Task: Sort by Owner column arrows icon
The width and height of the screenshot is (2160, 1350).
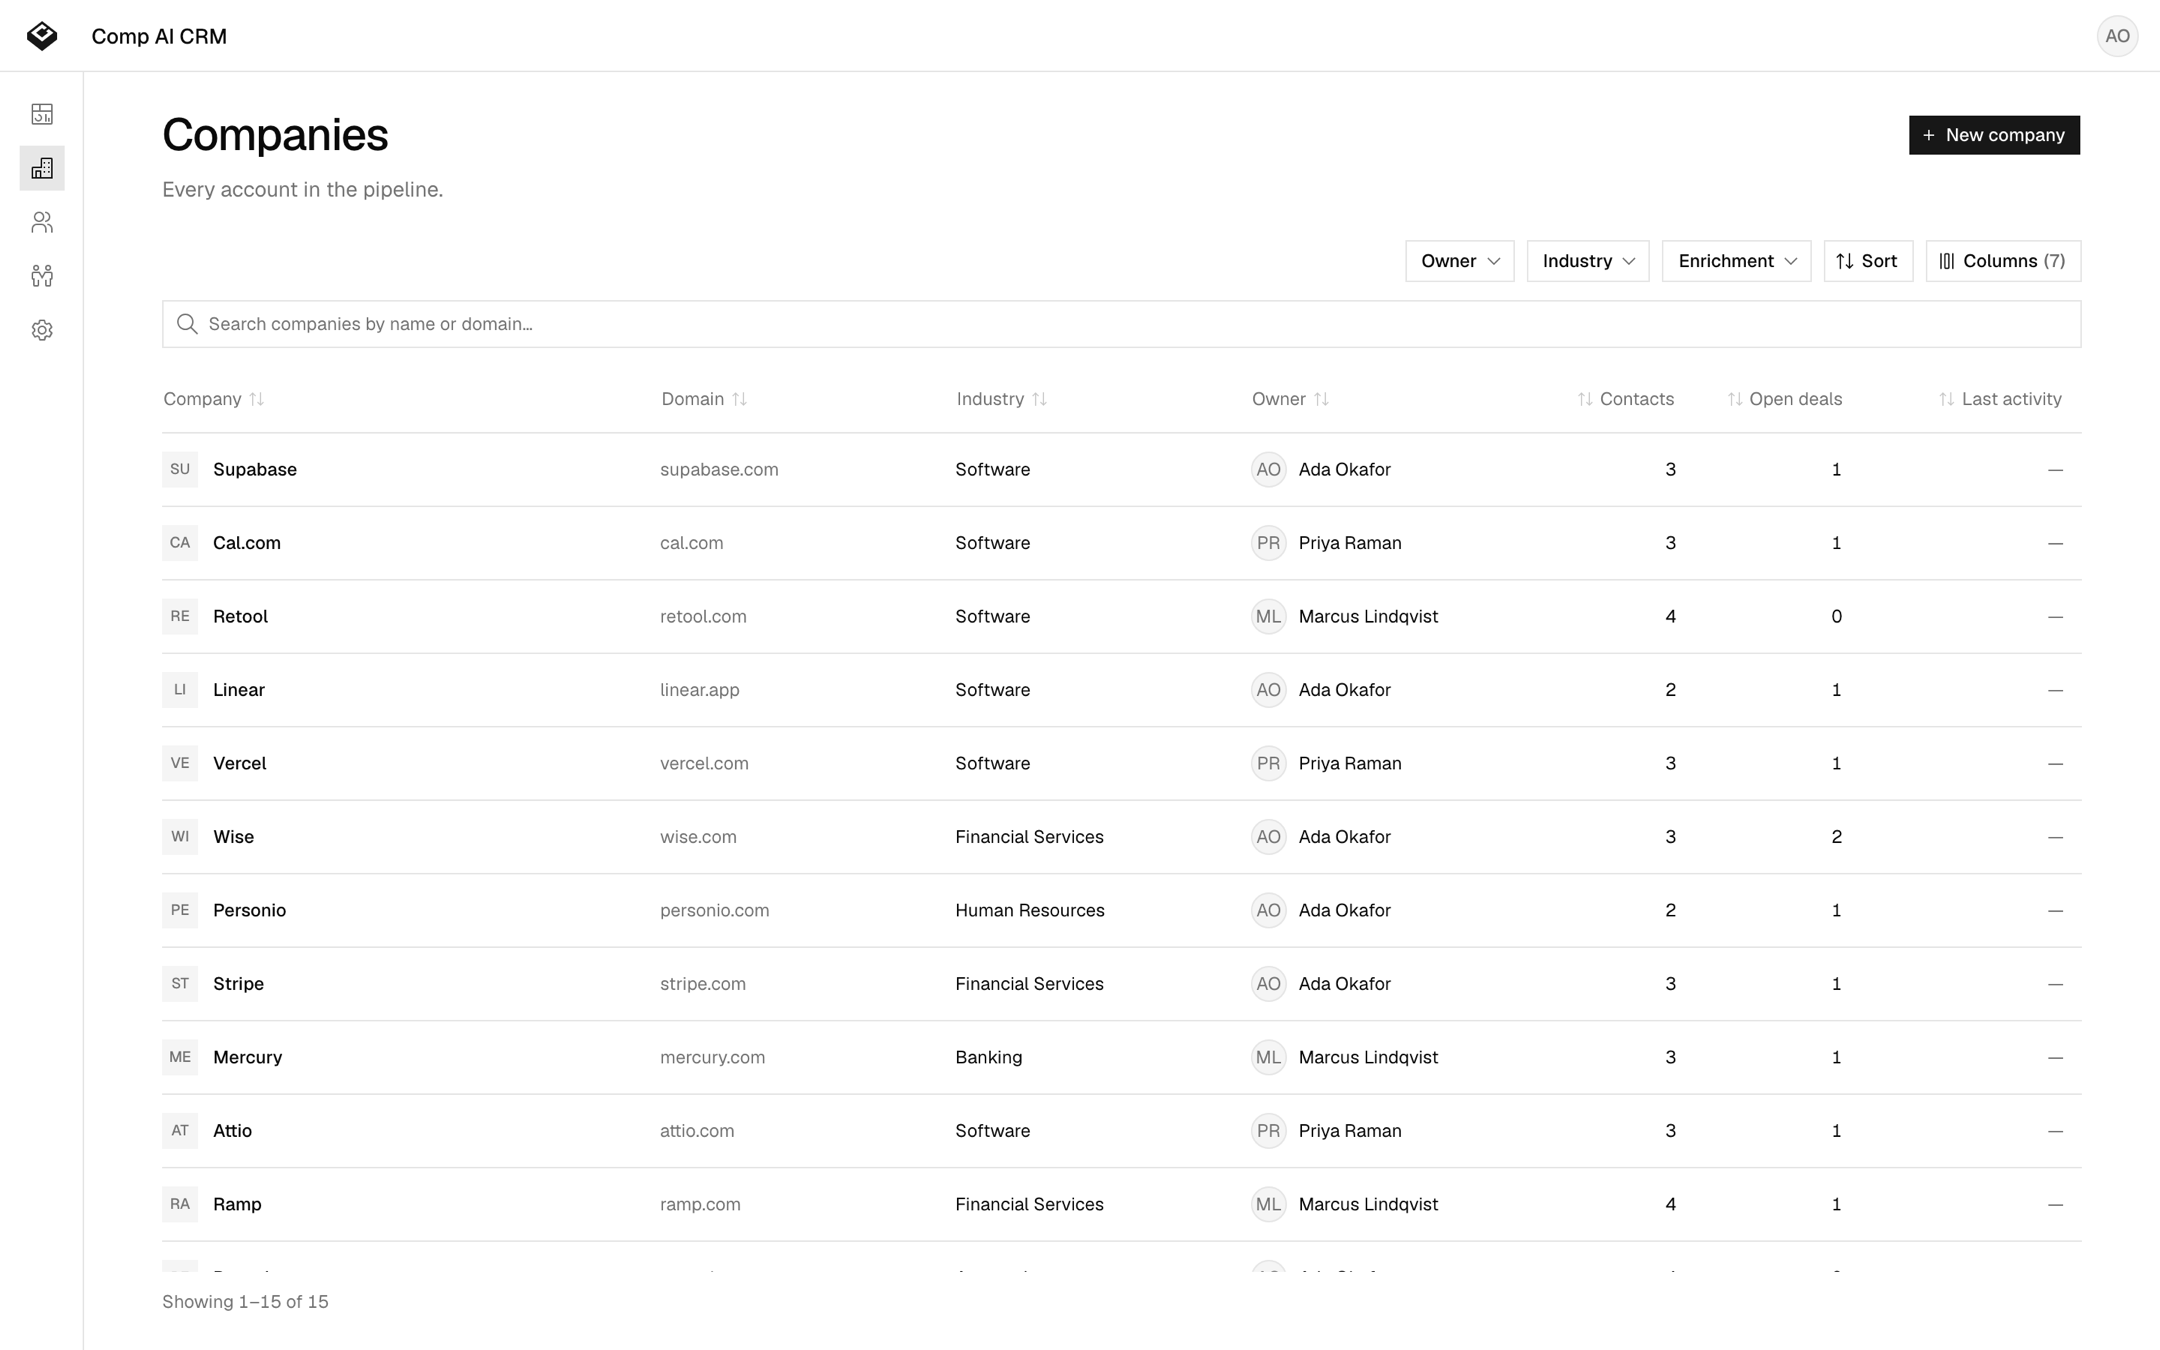Action: tap(1322, 399)
